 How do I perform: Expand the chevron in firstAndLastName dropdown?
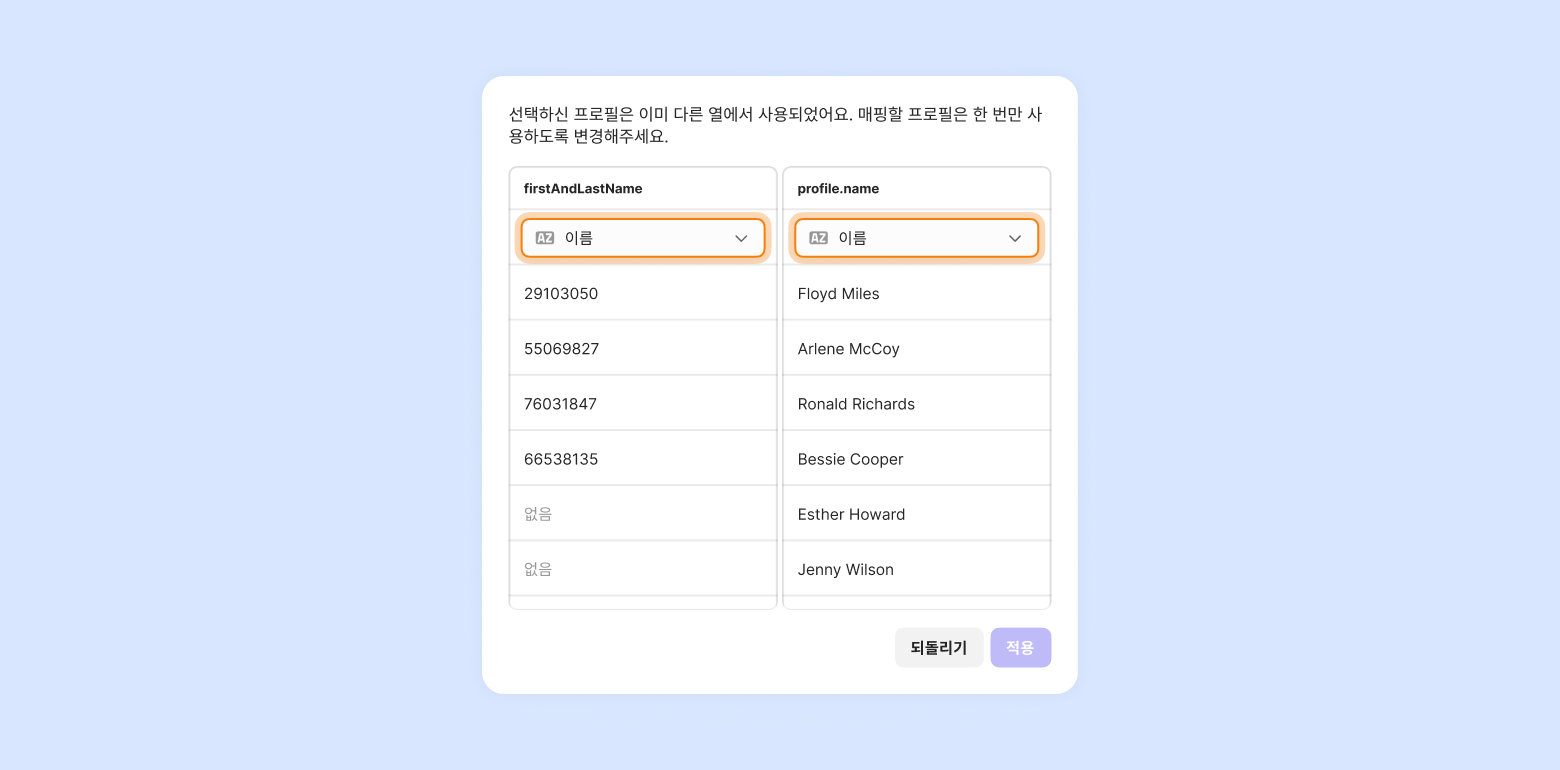tap(741, 238)
